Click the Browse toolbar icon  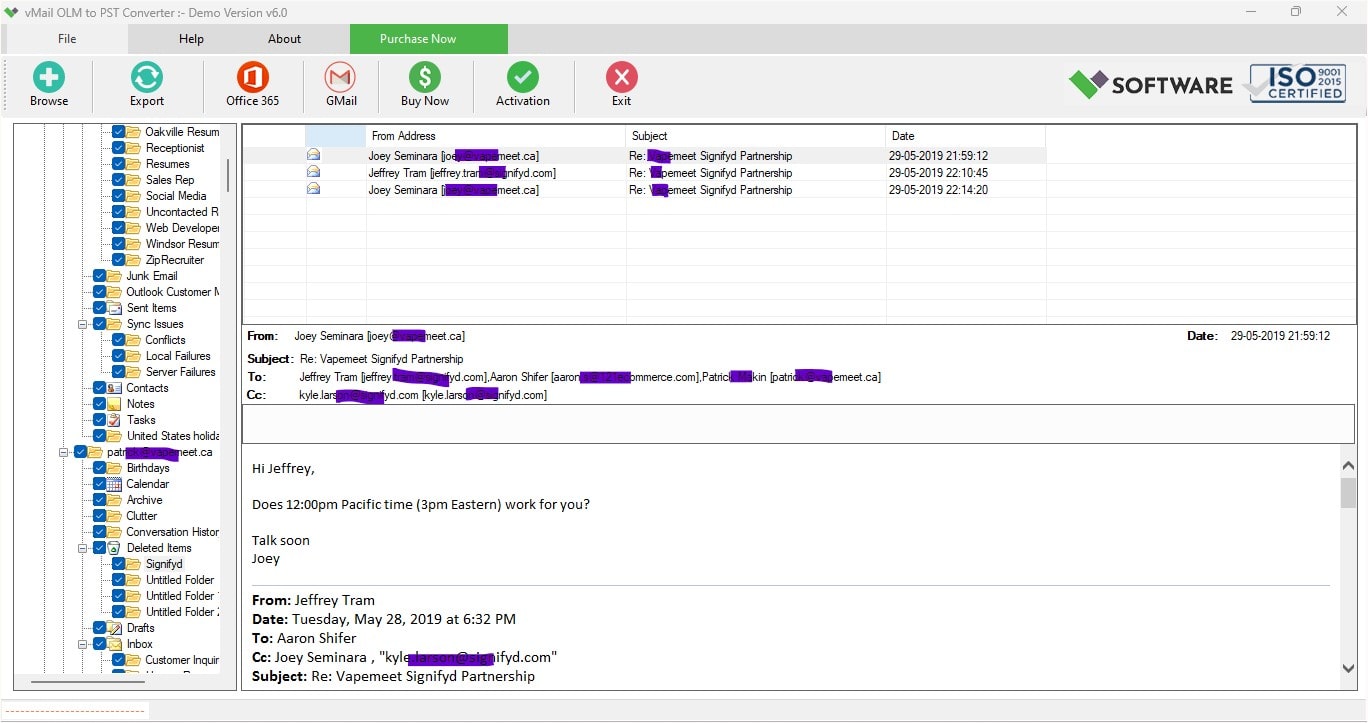(x=48, y=78)
